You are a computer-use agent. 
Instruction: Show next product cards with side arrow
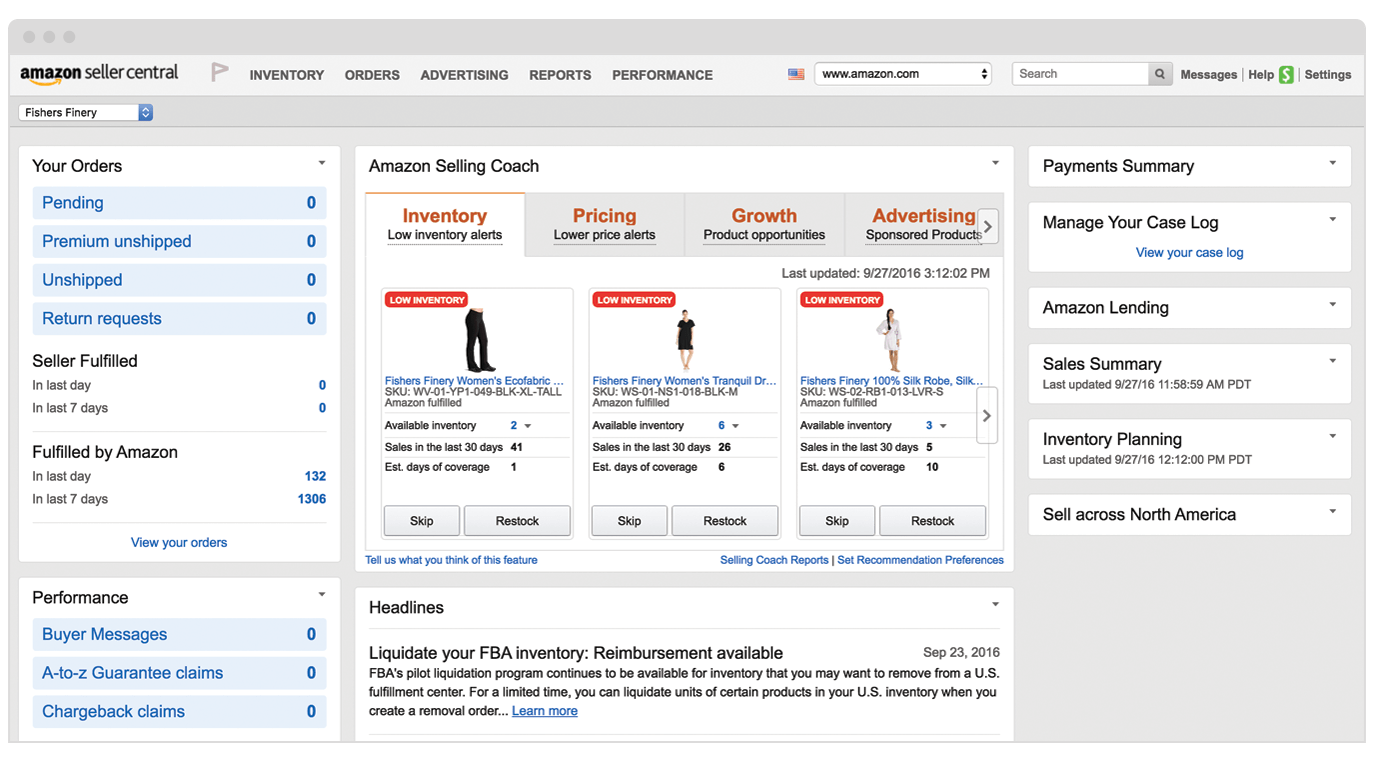click(x=987, y=416)
